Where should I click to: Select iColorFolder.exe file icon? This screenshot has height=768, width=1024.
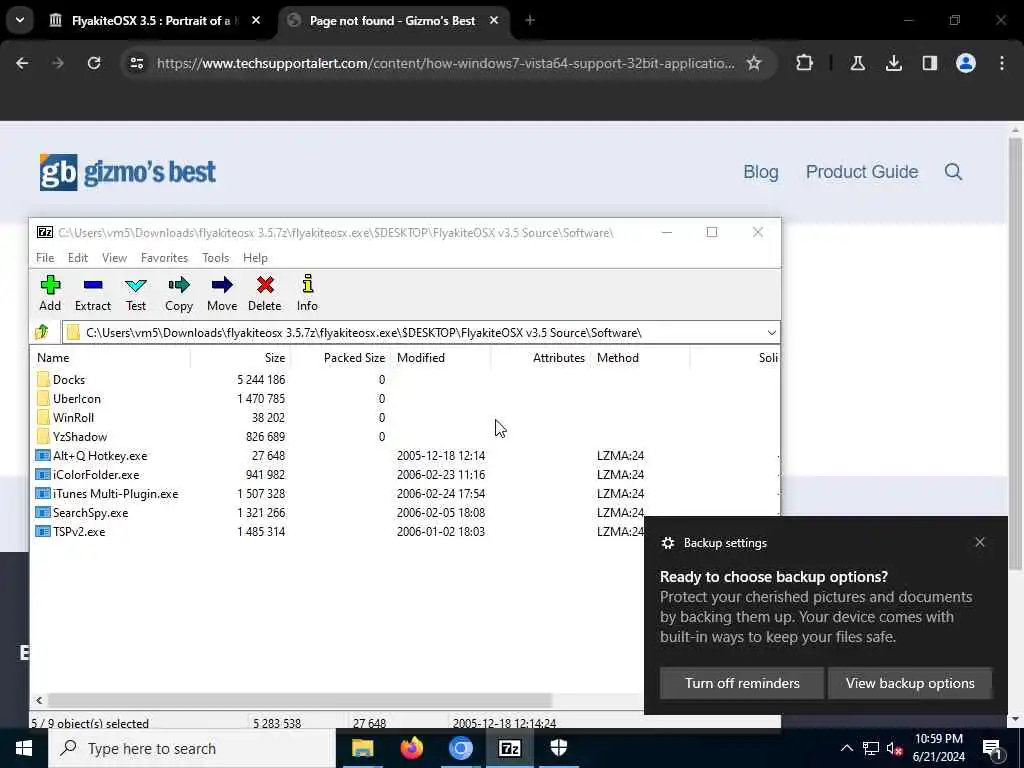(x=43, y=474)
